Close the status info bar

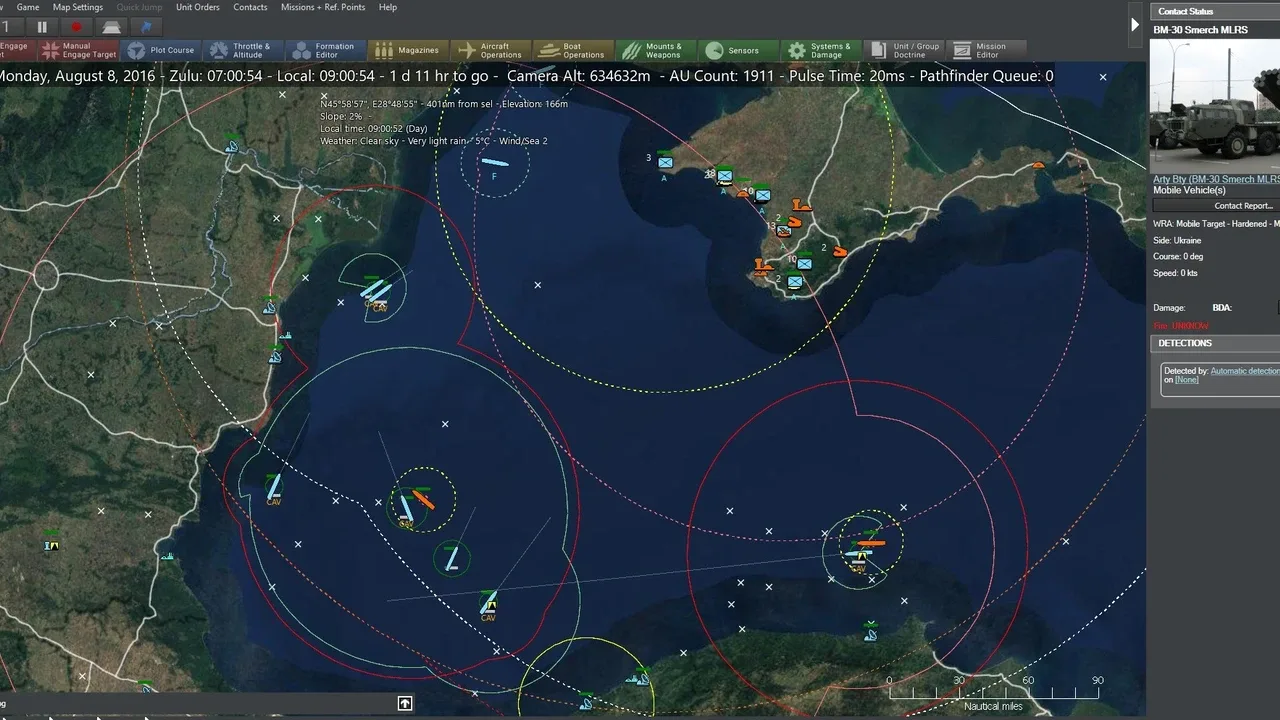click(x=1103, y=77)
